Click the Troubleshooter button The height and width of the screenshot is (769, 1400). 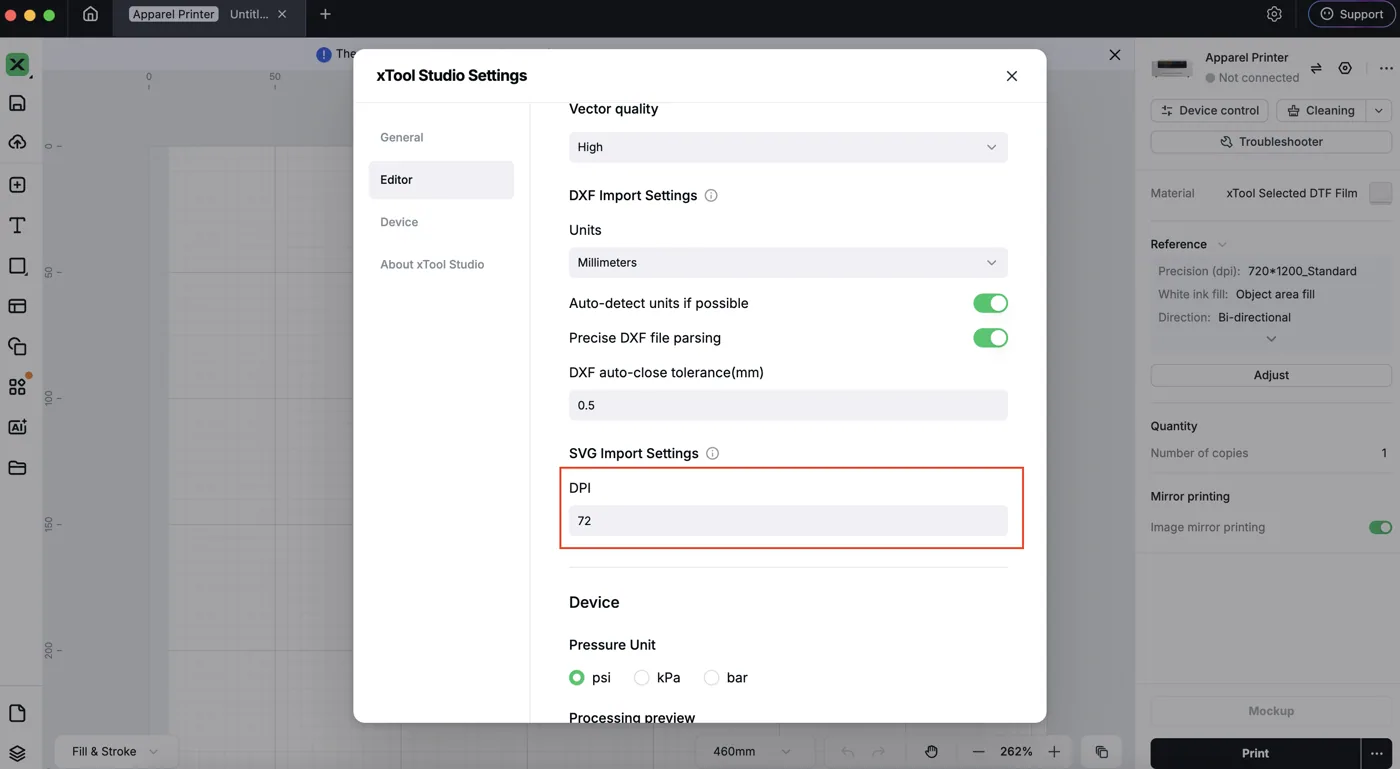click(1271, 142)
